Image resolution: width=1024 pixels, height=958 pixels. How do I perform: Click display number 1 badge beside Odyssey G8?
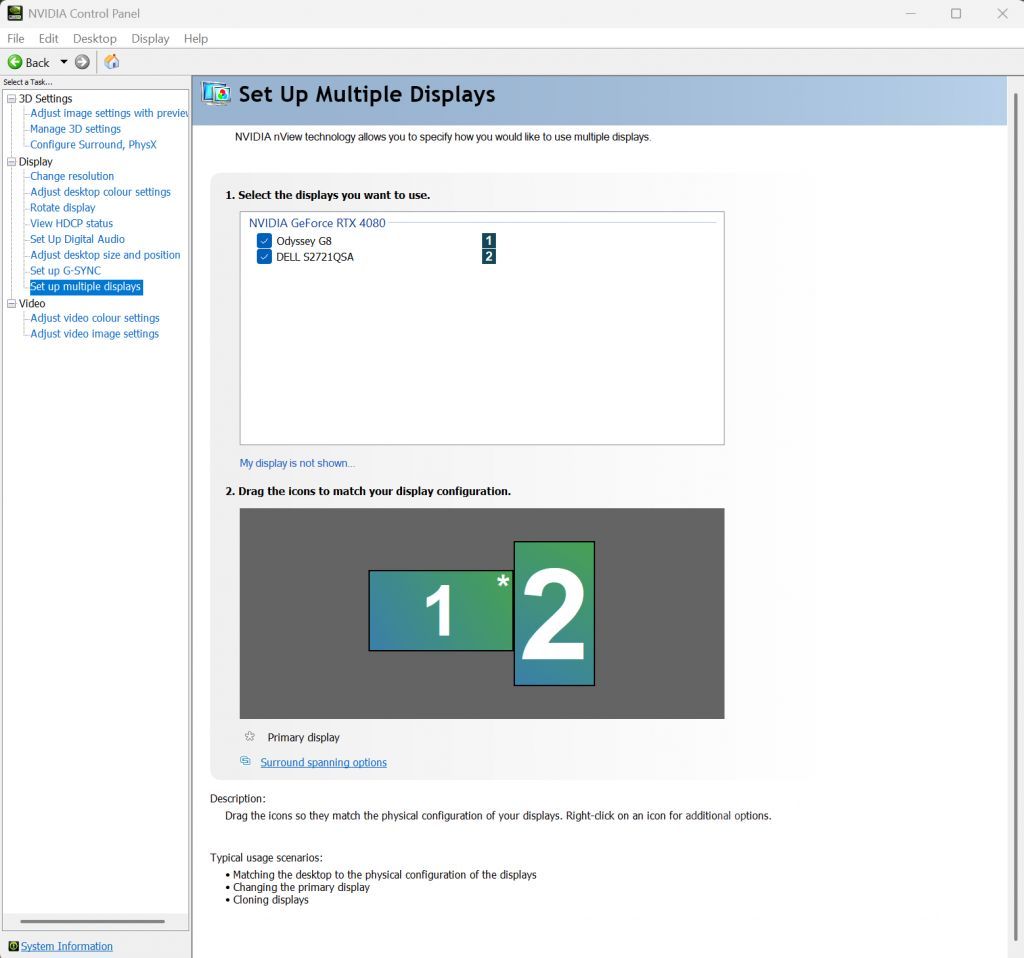(488, 241)
